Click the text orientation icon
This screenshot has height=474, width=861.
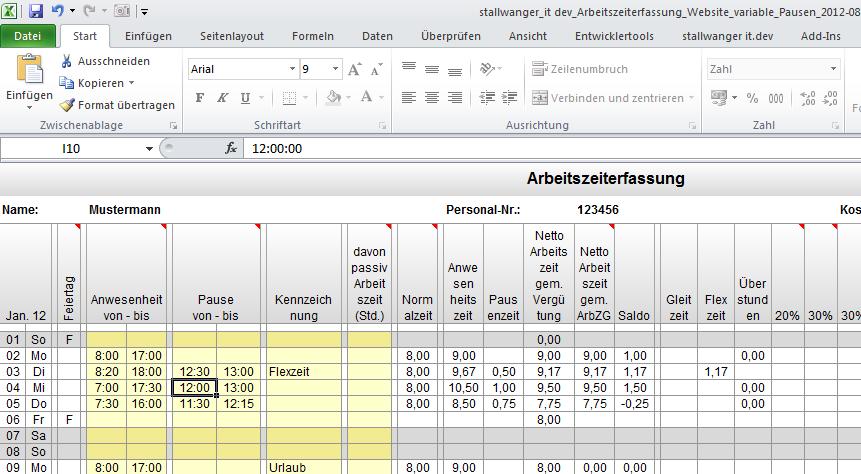[x=488, y=69]
